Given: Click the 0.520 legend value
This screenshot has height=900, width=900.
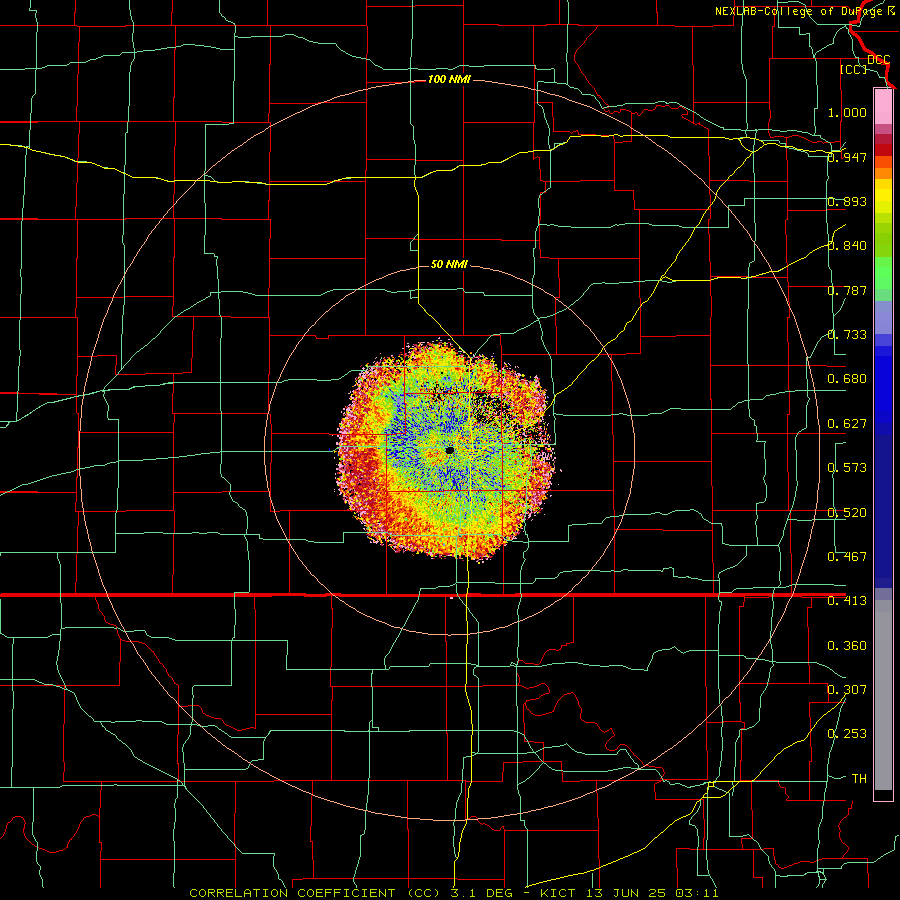Looking at the screenshot, I should click(847, 513).
